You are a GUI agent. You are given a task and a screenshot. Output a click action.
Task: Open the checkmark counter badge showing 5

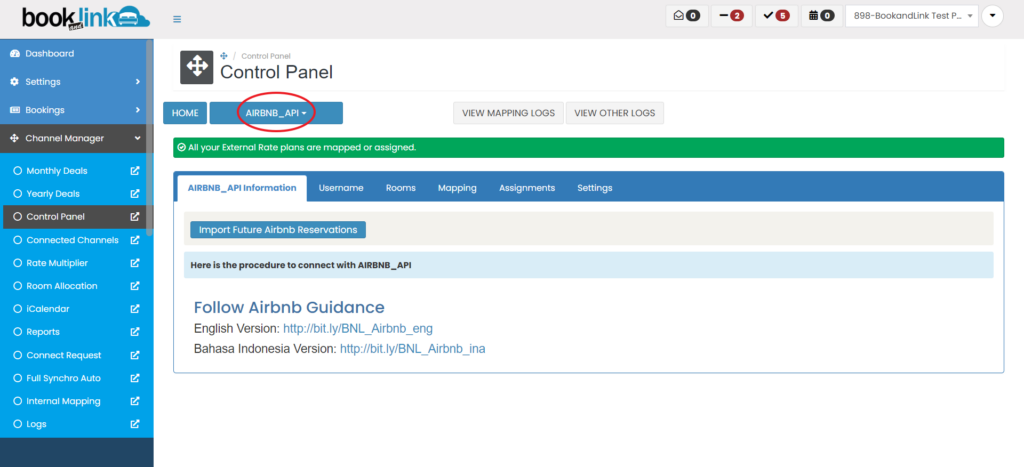[x=776, y=16]
